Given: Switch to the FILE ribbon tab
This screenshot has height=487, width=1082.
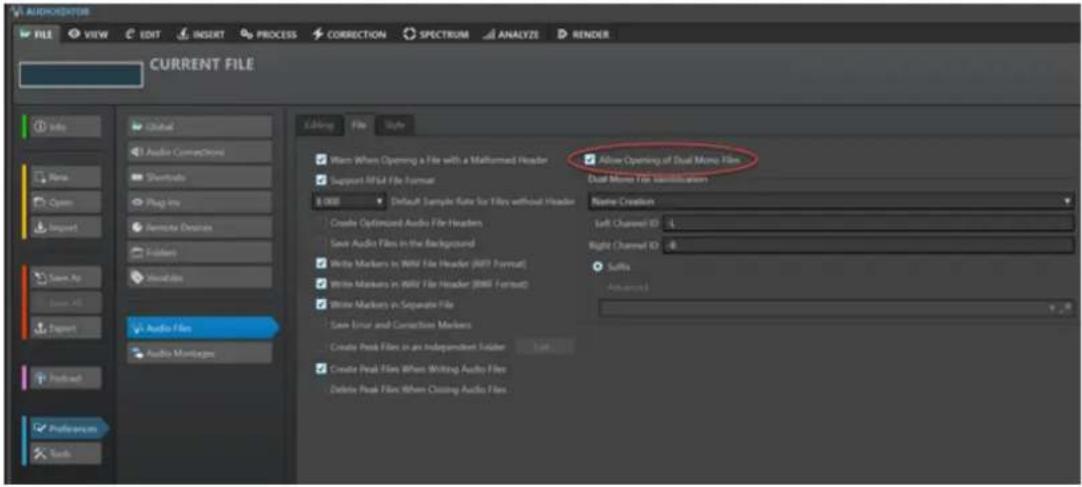Looking at the screenshot, I should [x=35, y=34].
